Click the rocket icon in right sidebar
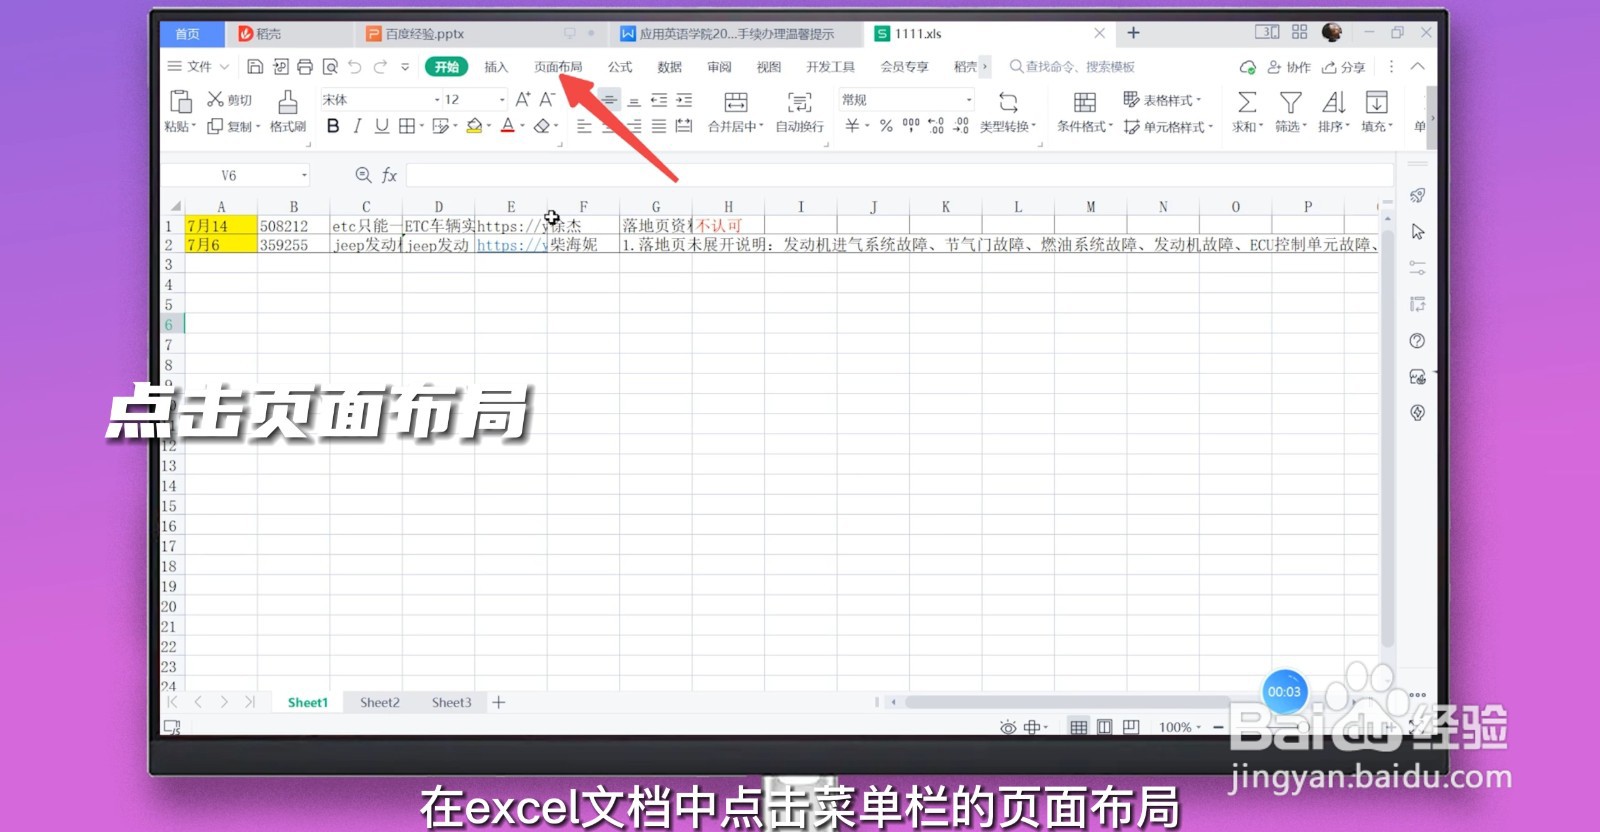This screenshot has height=832, width=1600. pos(1417,195)
